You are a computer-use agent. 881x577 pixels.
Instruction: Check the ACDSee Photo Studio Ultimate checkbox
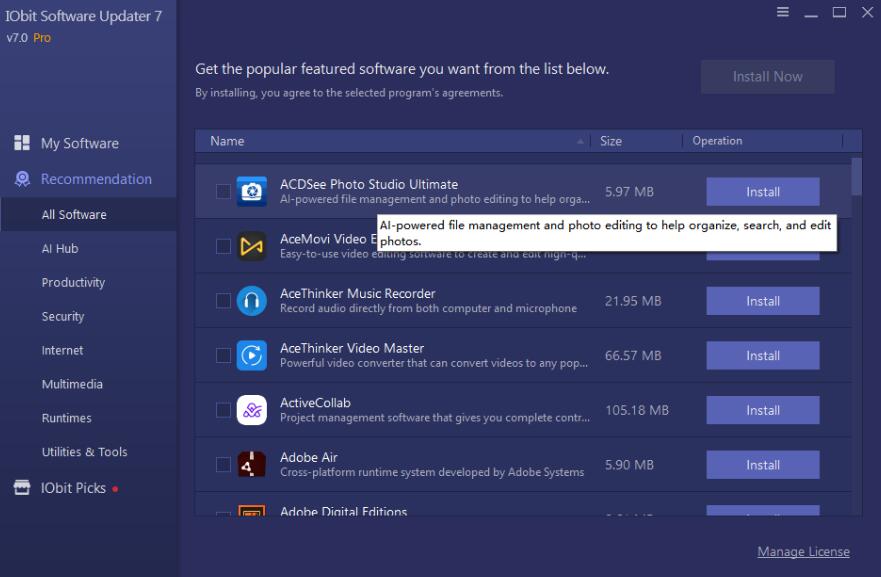point(223,192)
